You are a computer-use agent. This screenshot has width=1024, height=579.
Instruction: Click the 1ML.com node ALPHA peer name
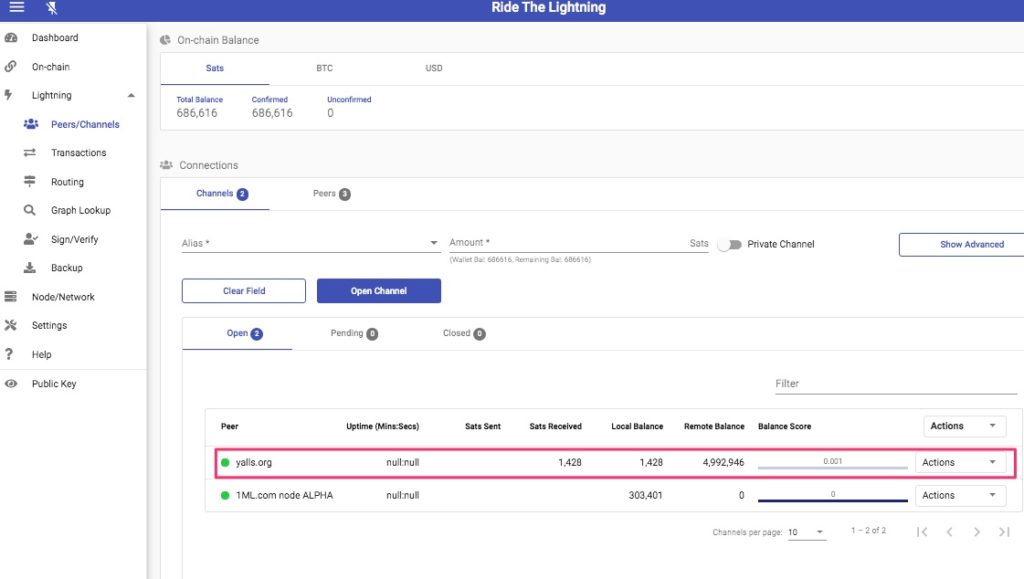click(x=284, y=495)
